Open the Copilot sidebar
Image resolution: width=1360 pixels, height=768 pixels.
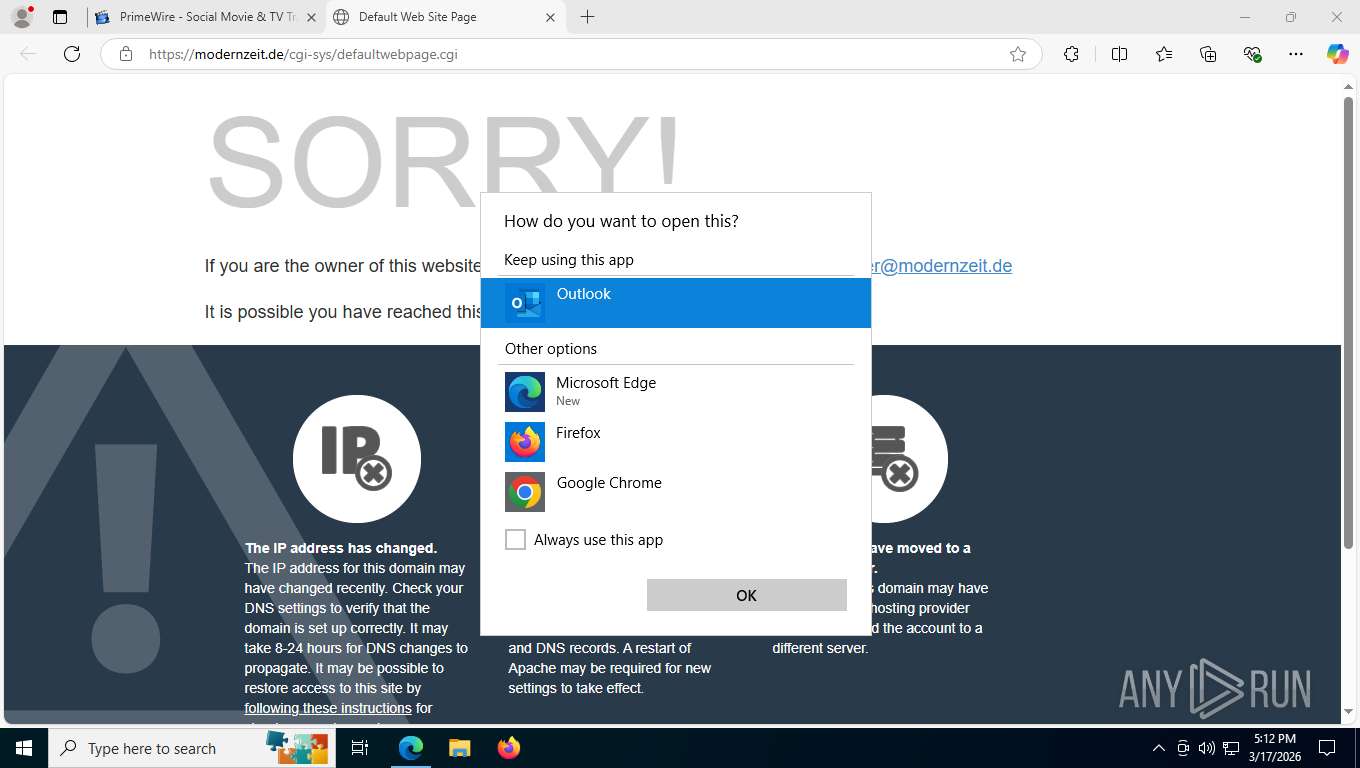[x=1338, y=54]
